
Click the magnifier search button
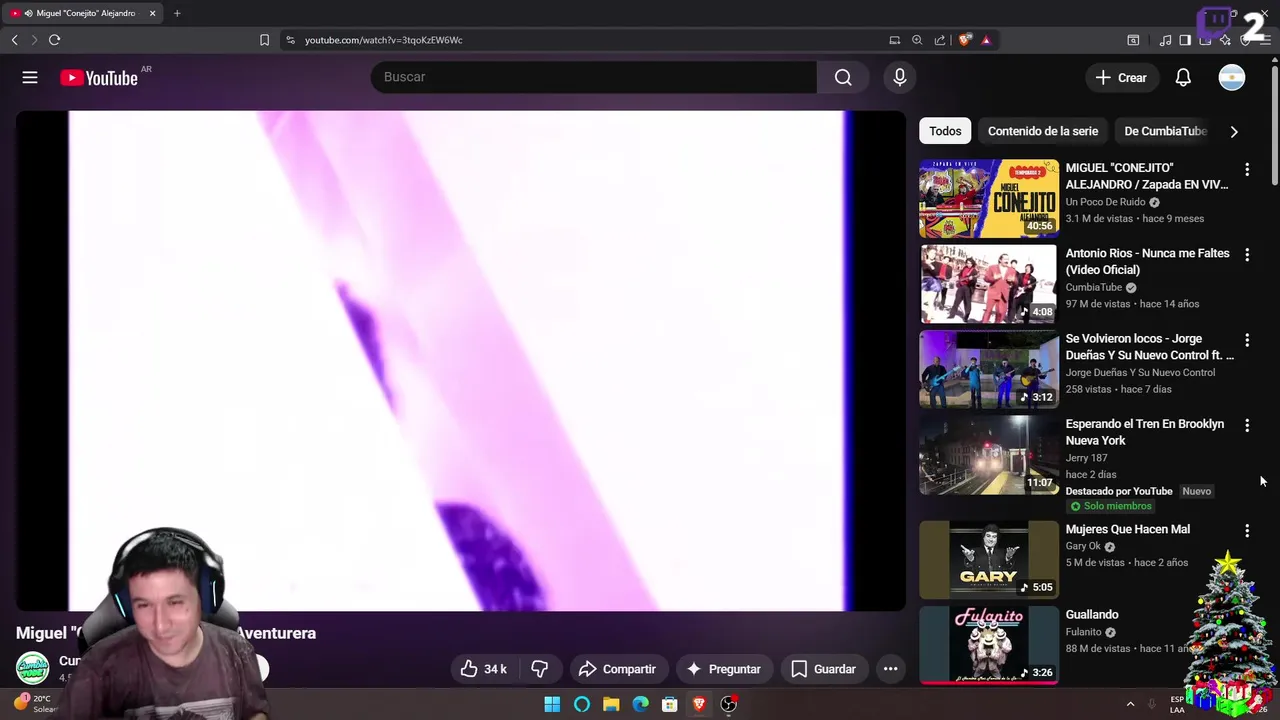[x=843, y=77]
